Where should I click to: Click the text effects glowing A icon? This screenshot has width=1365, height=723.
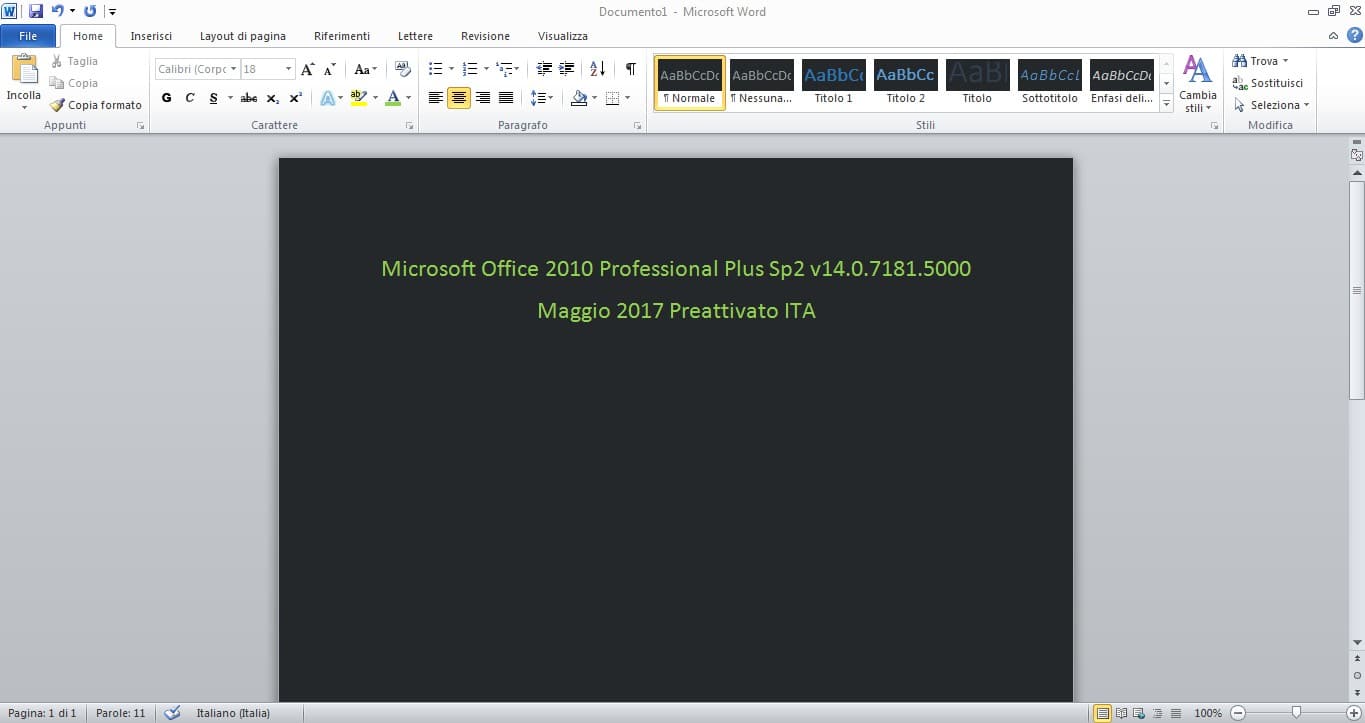tap(327, 98)
